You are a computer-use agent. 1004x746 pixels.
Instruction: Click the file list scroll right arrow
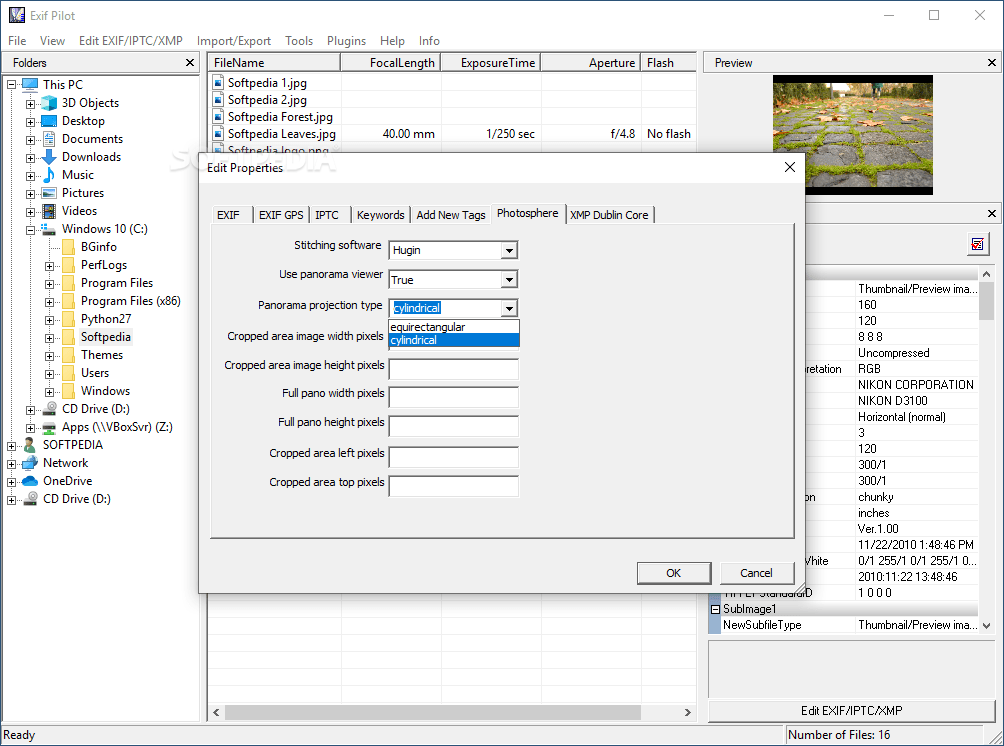688,712
